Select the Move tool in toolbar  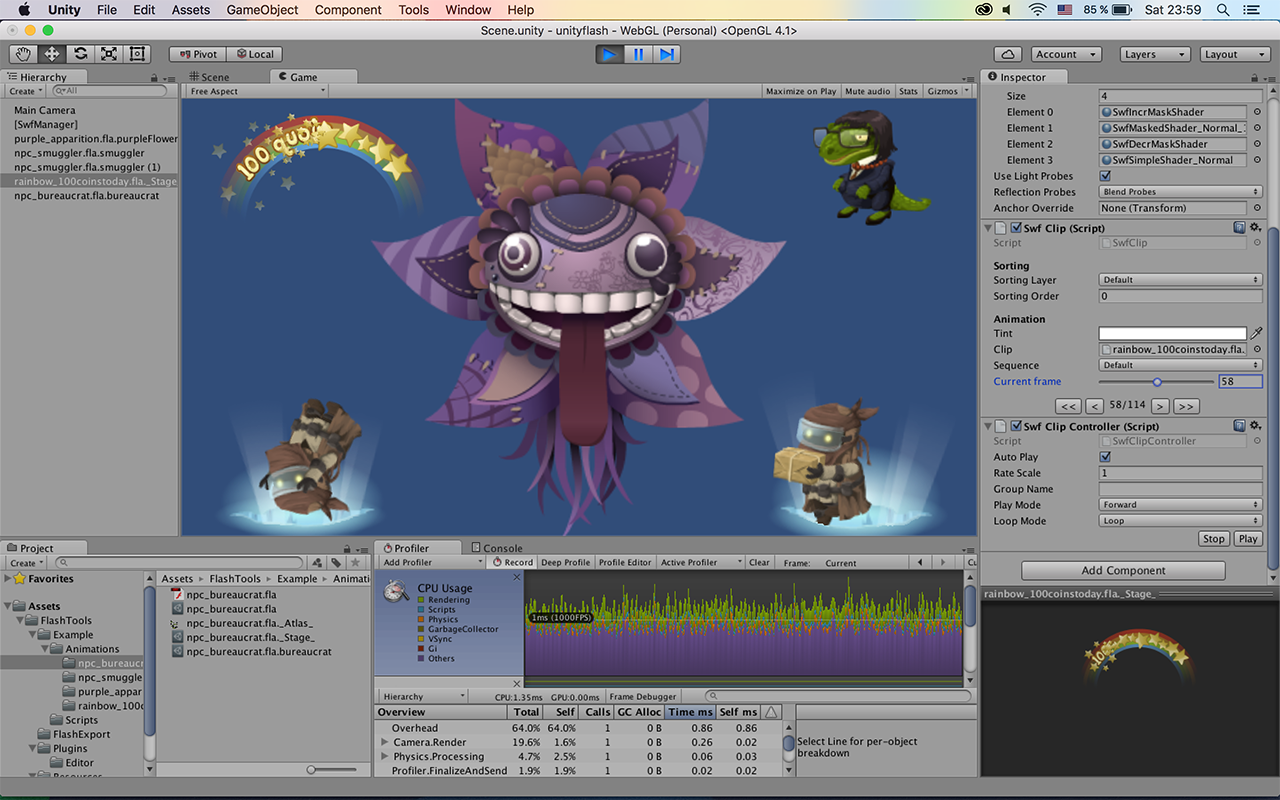point(51,54)
